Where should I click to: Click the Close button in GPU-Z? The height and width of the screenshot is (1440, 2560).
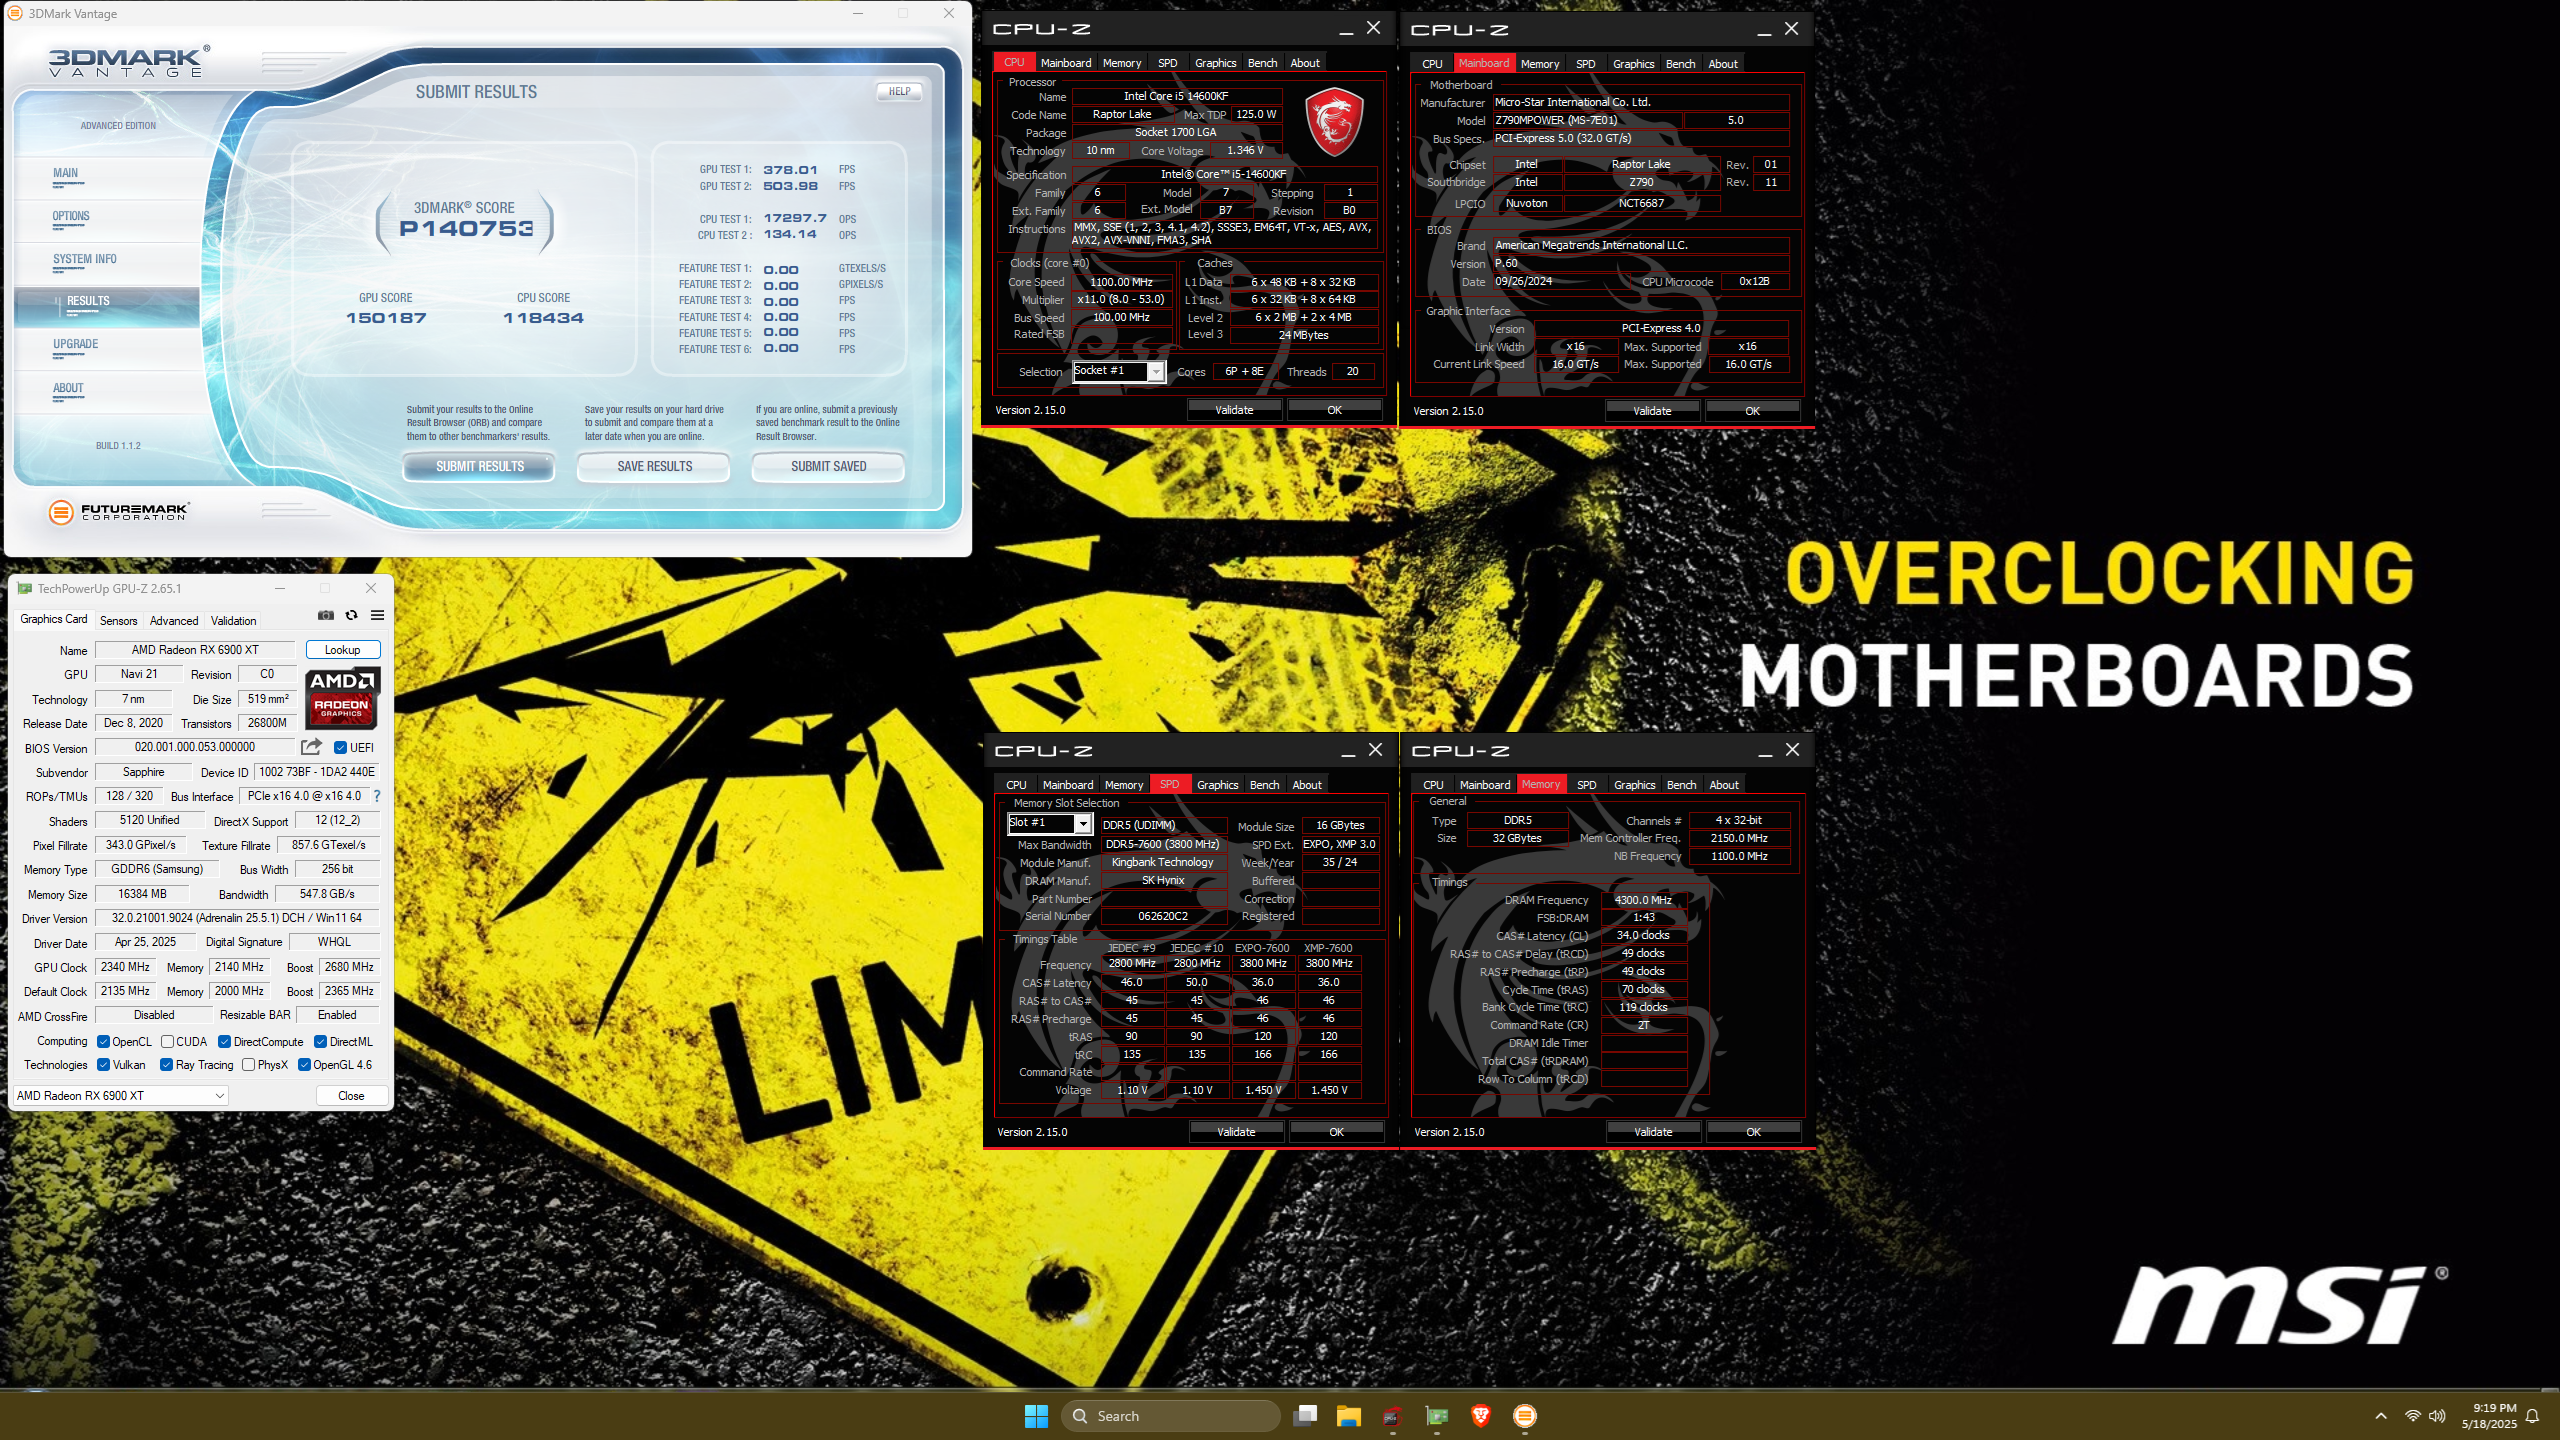point(351,1095)
